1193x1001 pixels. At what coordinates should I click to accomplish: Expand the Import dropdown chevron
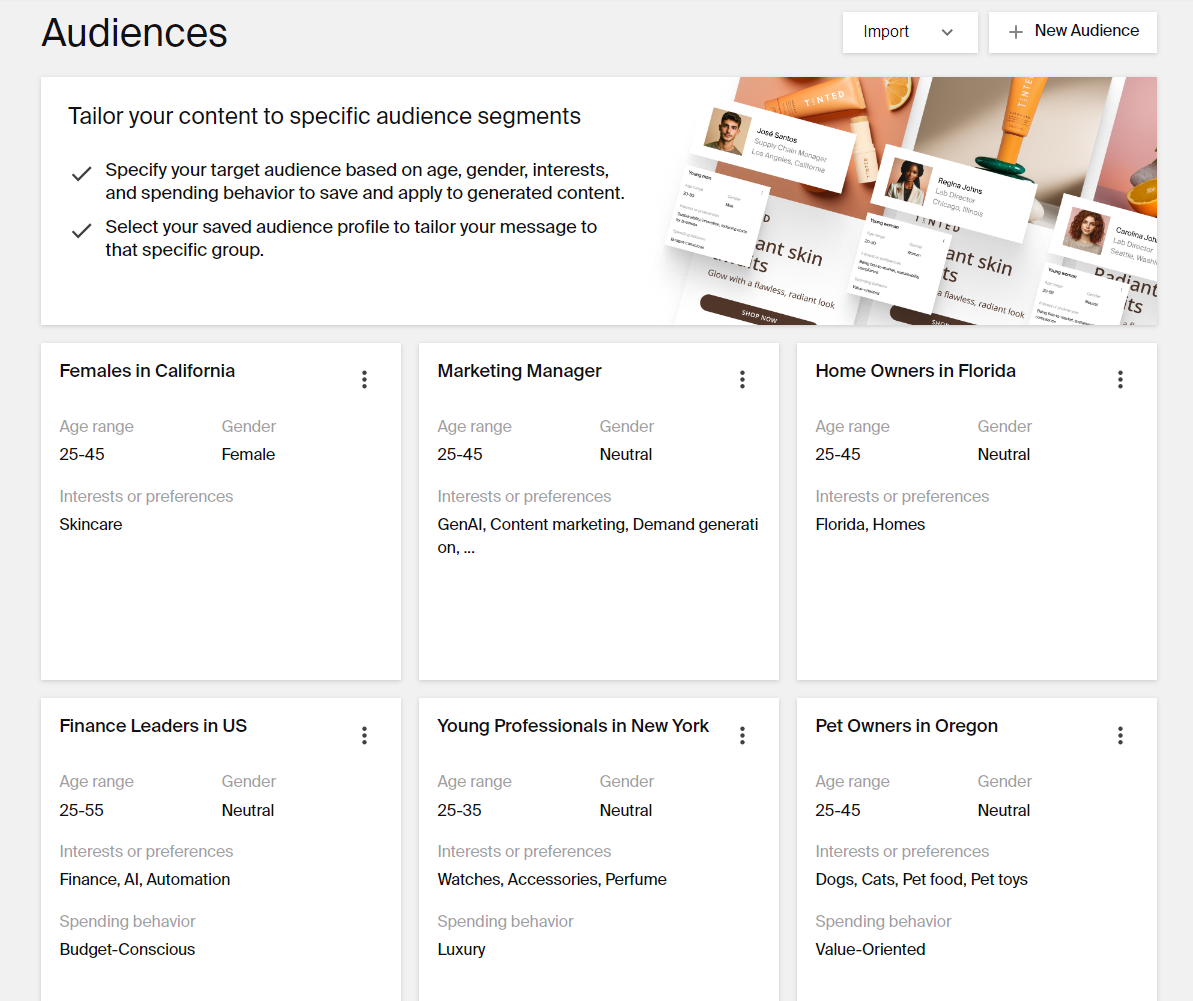[947, 32]
